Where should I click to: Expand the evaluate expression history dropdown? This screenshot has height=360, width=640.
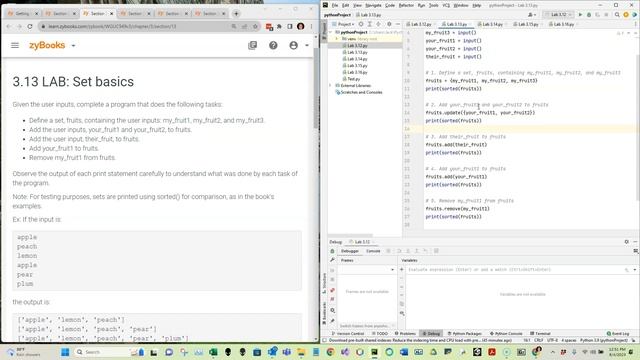click(635, 270)
